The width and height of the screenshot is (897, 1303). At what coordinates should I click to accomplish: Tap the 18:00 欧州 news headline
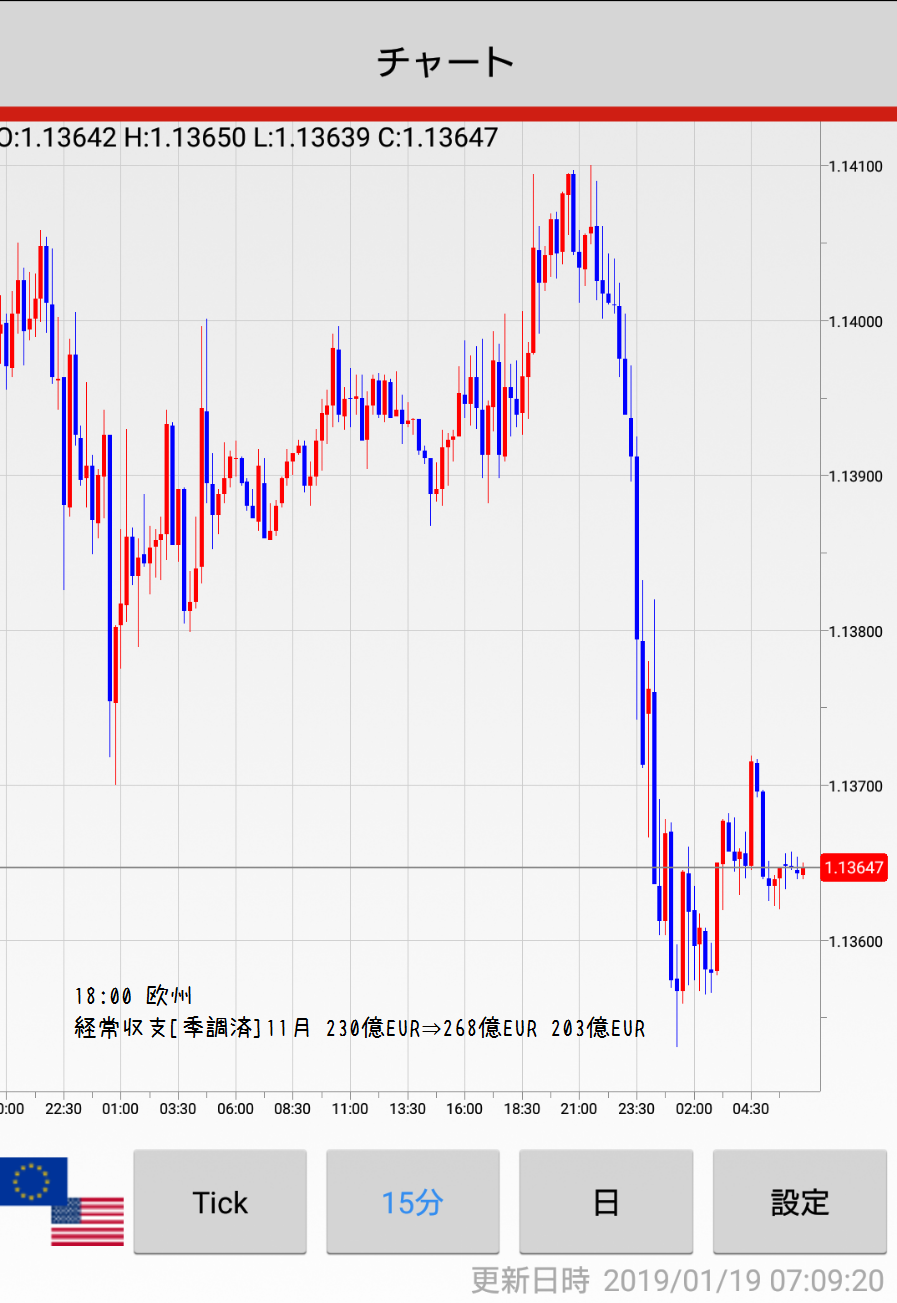click(x=133, y=996)
